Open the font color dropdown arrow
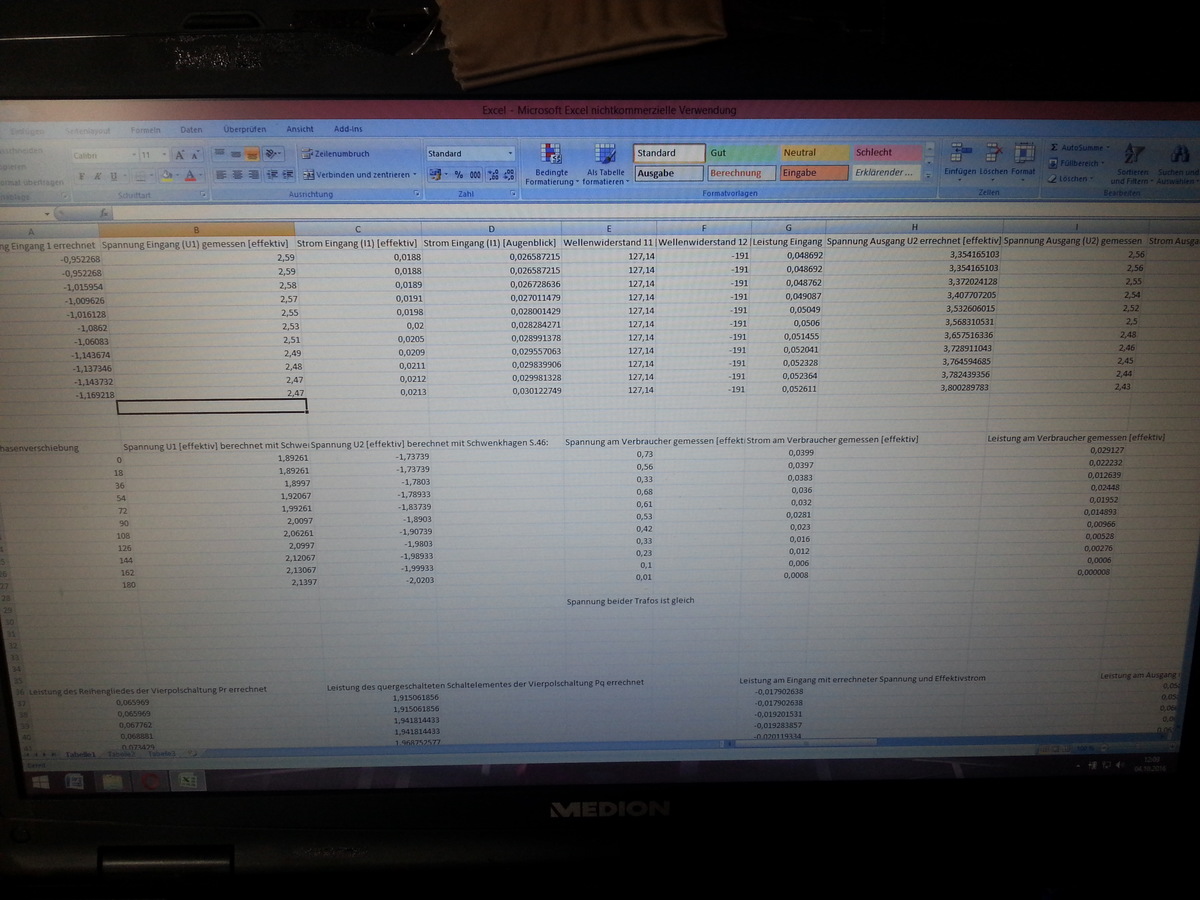 coord(201,176)
